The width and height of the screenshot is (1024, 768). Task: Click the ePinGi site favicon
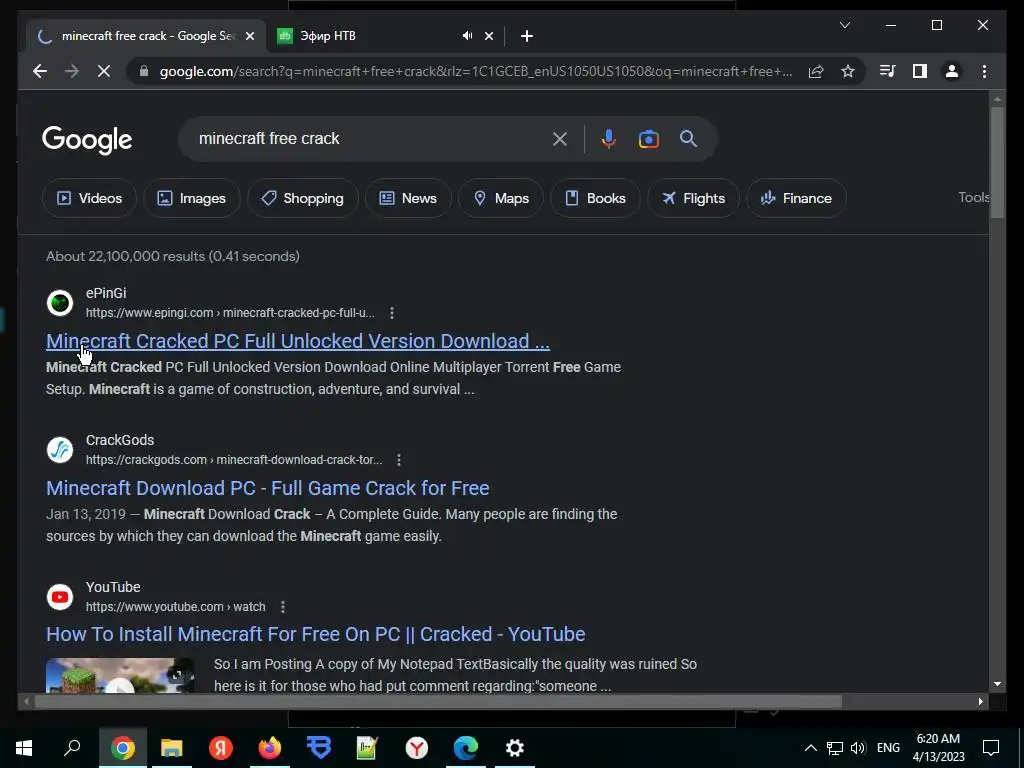[x=60, y=303]
